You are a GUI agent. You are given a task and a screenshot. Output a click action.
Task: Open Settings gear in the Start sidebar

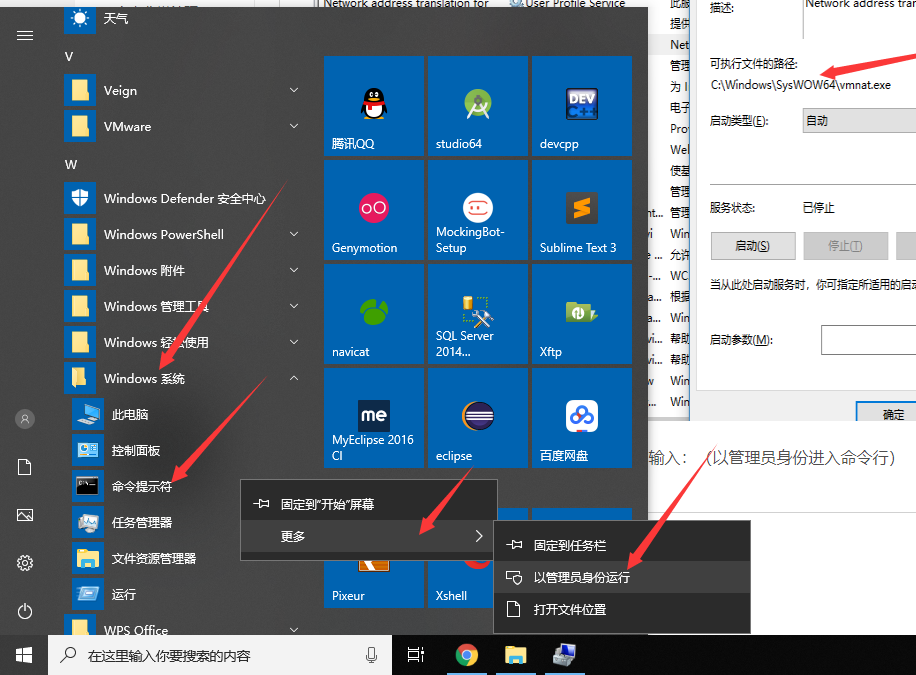[25, 563]
